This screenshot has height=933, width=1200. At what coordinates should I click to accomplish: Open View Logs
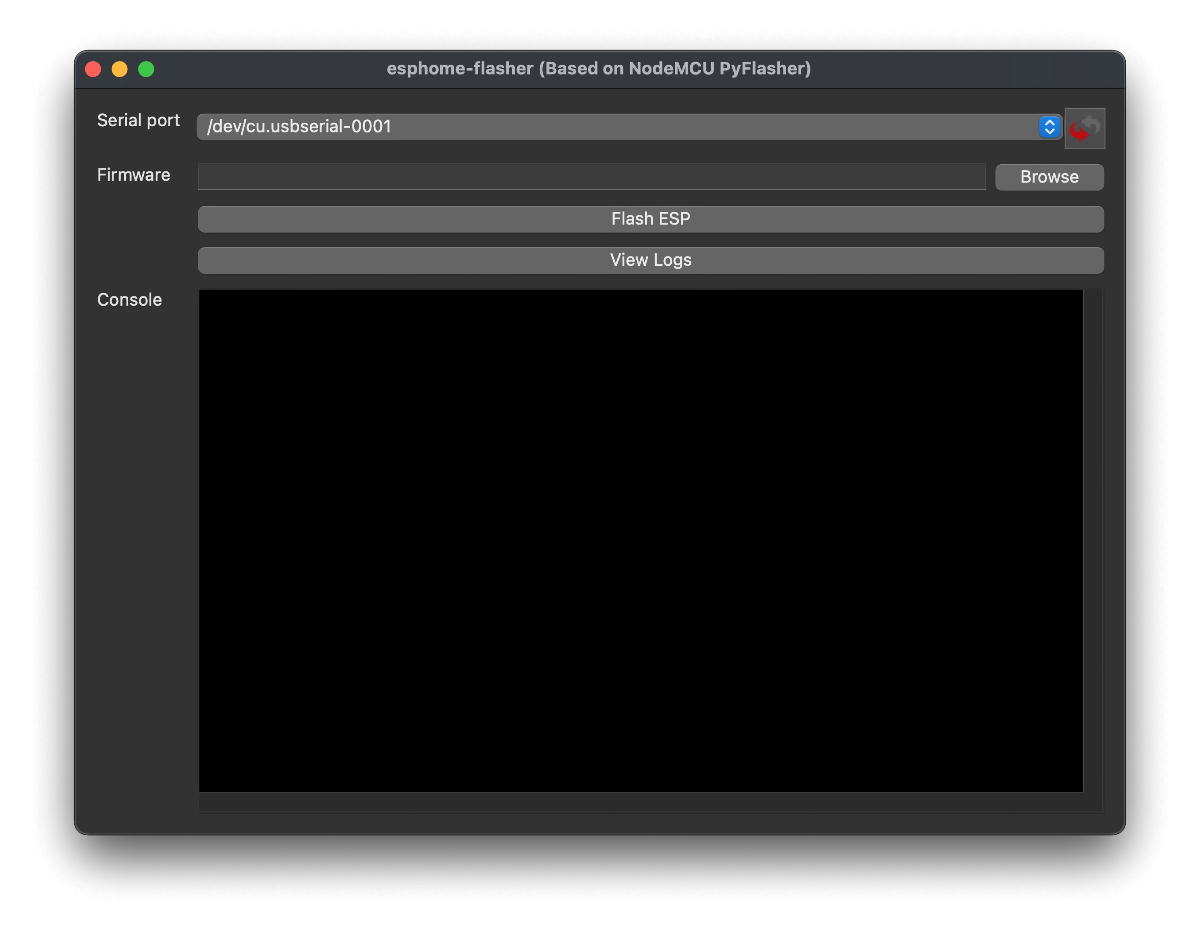coord(651,260)
